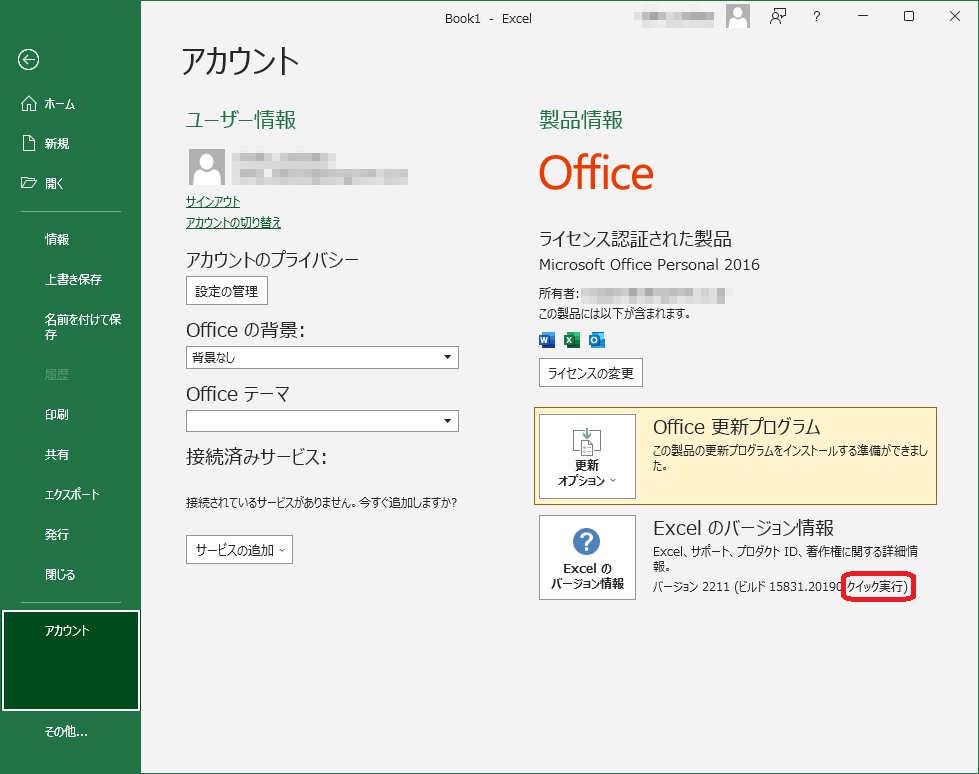Click the Word app icon
This screenshot has height=774, width=979.
(546, 340)
